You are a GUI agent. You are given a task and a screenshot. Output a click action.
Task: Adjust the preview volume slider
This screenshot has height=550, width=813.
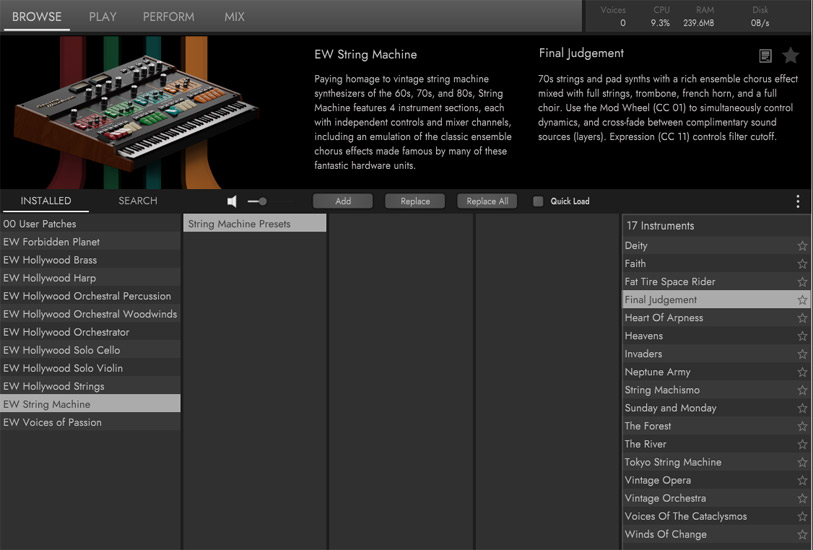[257, 201]
